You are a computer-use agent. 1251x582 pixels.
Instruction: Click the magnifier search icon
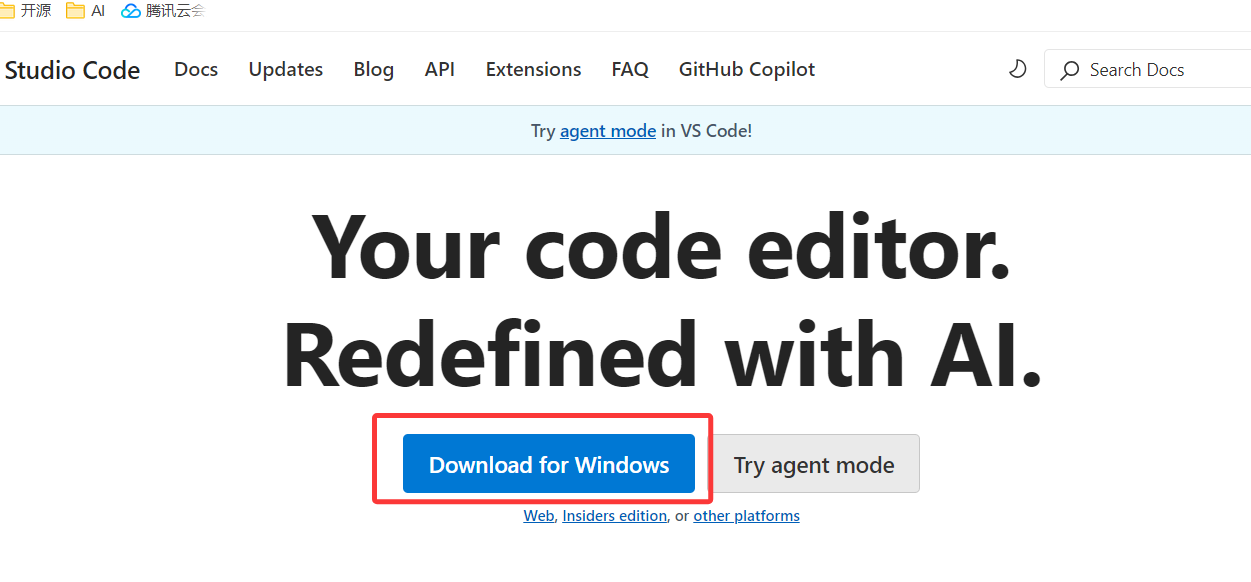tap(1070, 70)
